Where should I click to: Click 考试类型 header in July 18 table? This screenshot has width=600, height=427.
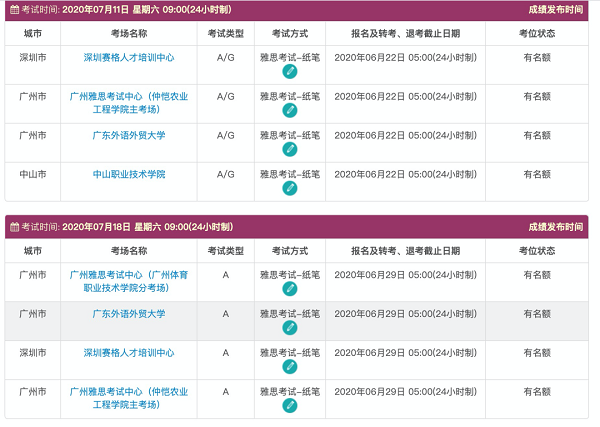(x=226, y=251)
